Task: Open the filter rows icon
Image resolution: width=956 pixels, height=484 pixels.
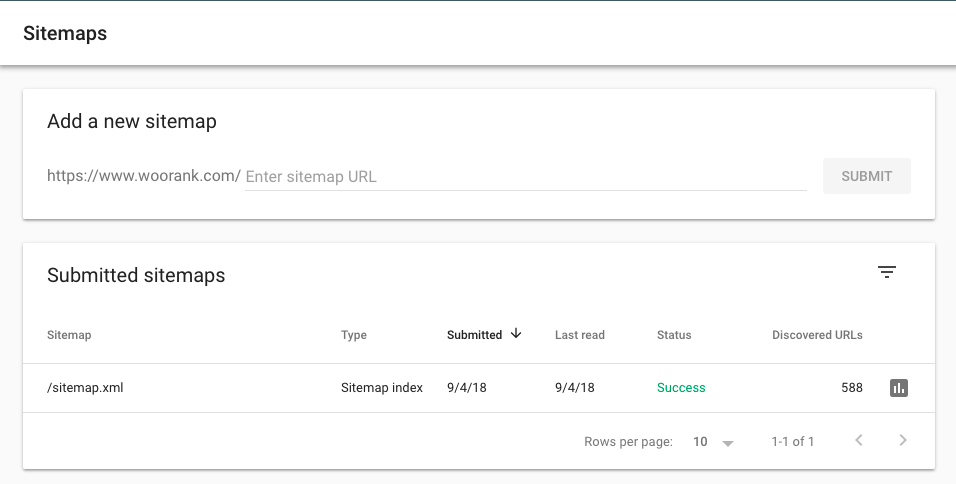Action: (886, 272)
